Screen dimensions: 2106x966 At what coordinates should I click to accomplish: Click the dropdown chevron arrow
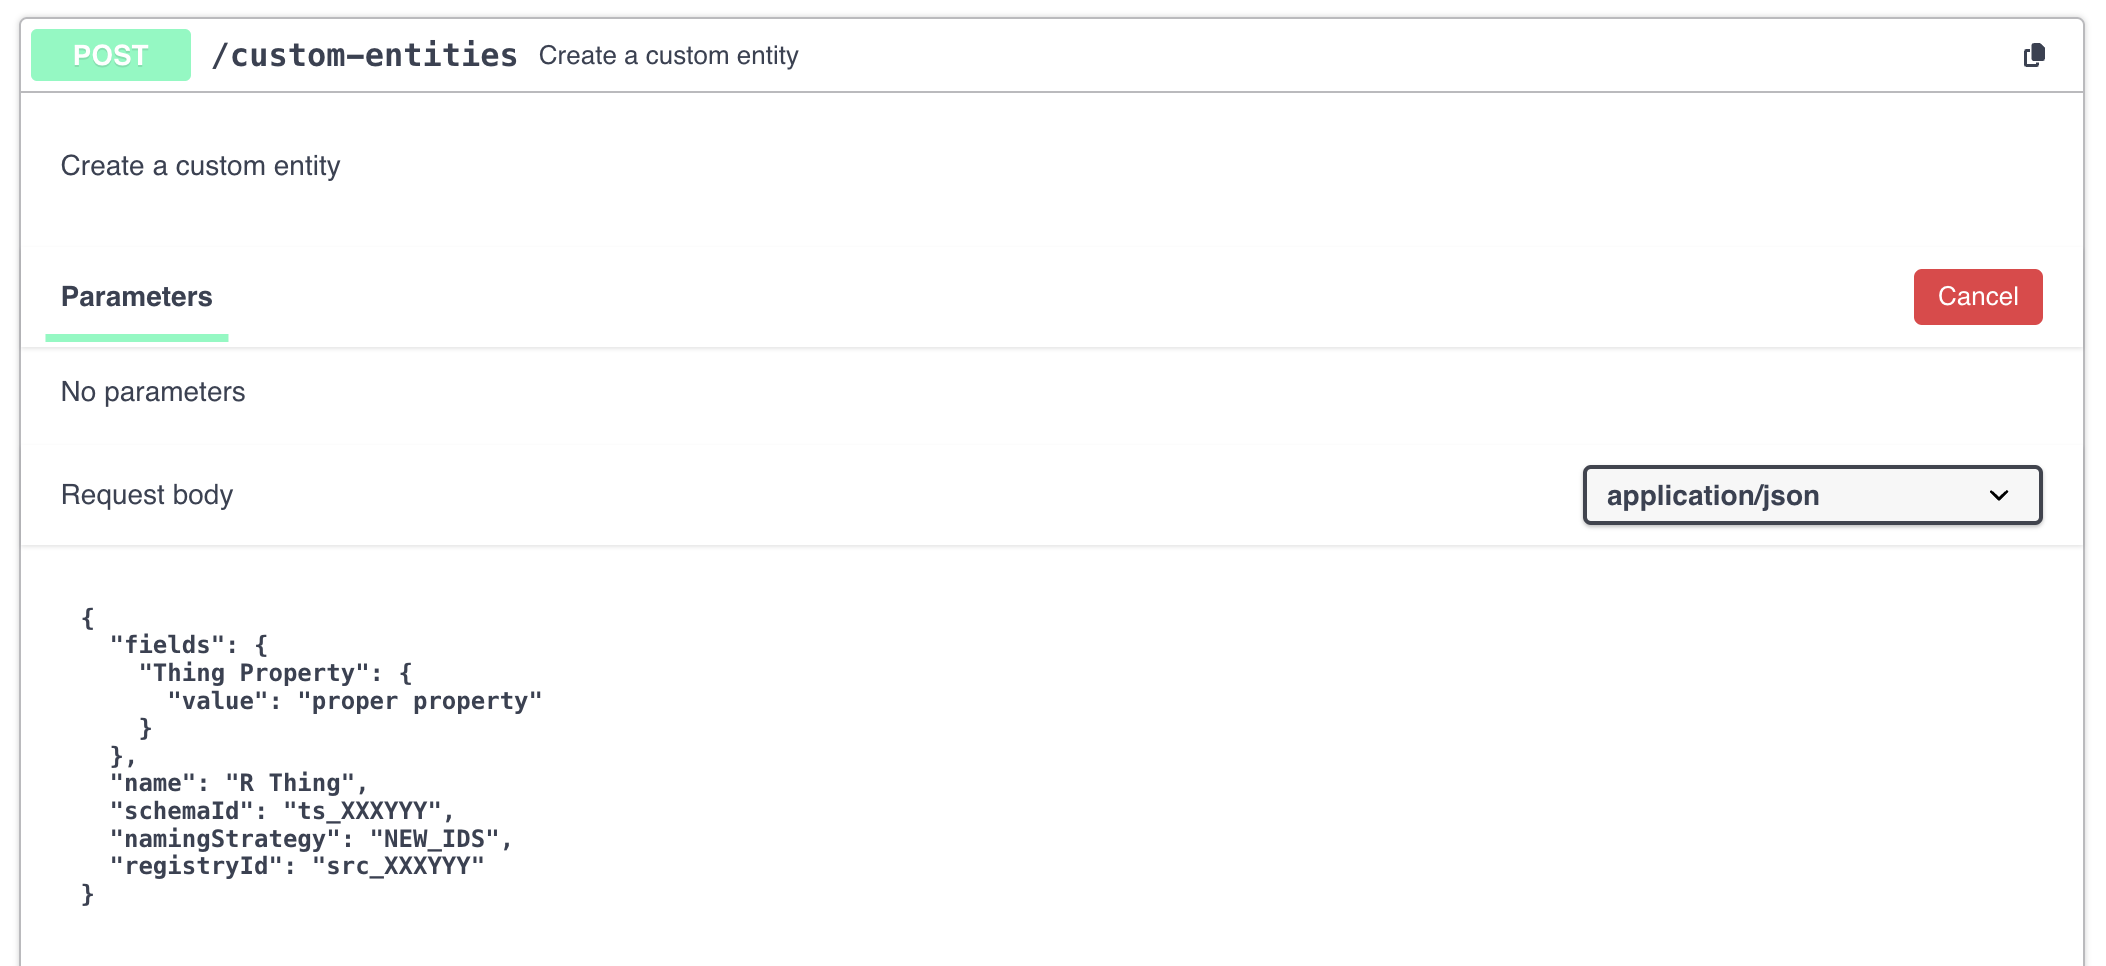click(1999, 495)
